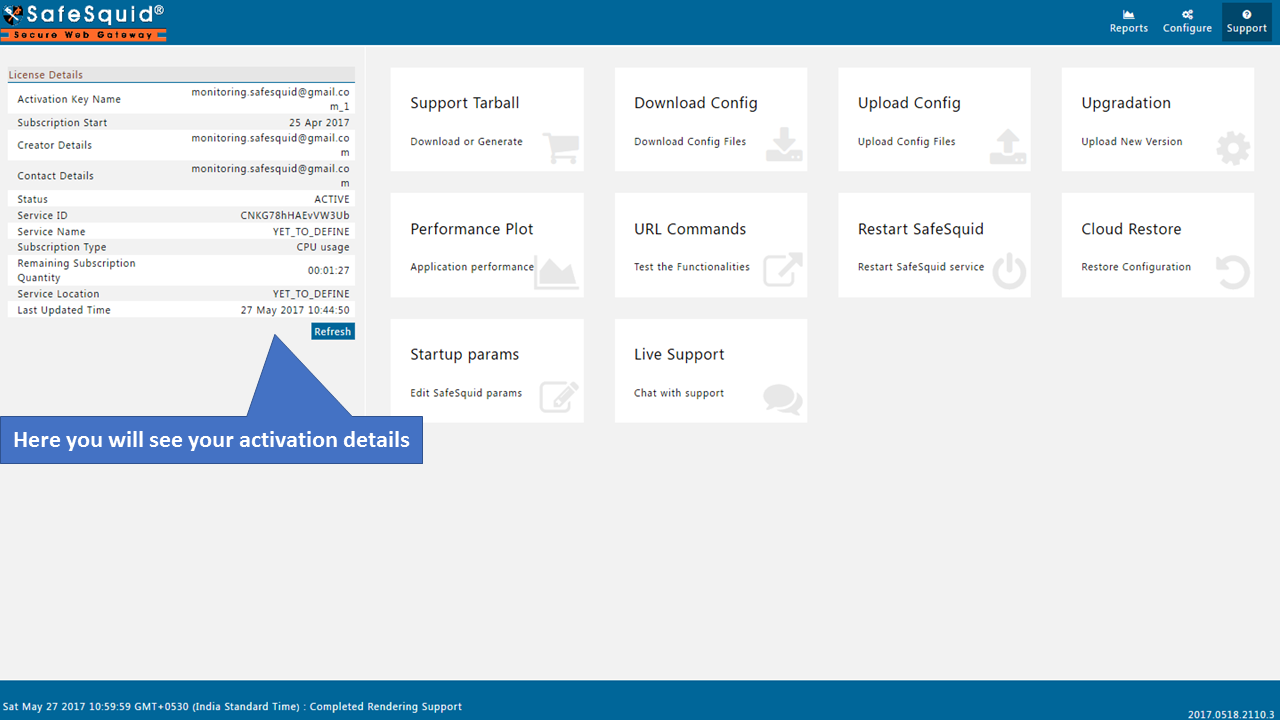The image size is (1280, 720).
Task: Click the SafeSquid logo
Action: pos(84,21)
